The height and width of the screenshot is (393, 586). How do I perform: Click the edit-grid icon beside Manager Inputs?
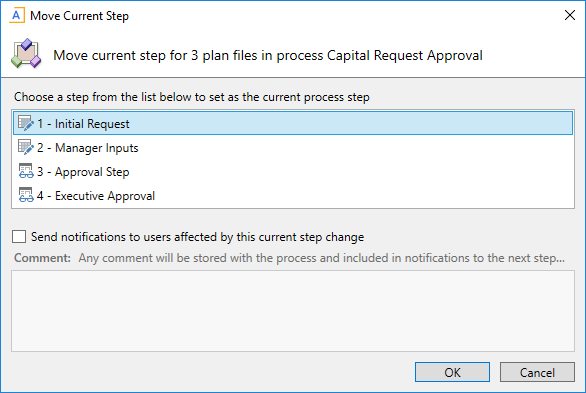coord(26,147)
